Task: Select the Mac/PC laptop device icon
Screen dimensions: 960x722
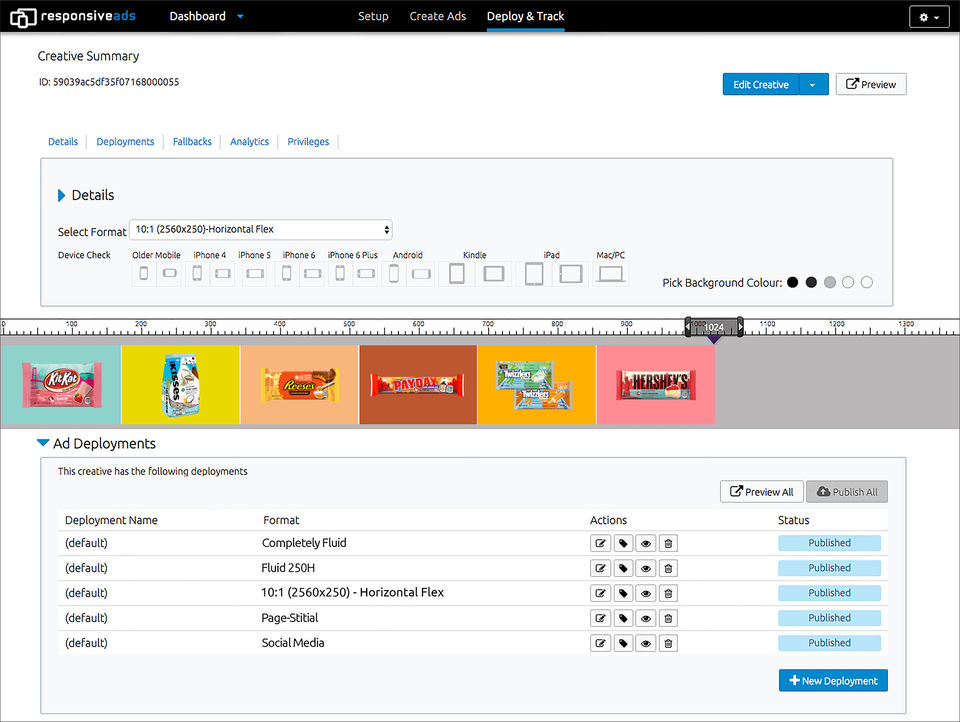Action: [610, 273]
